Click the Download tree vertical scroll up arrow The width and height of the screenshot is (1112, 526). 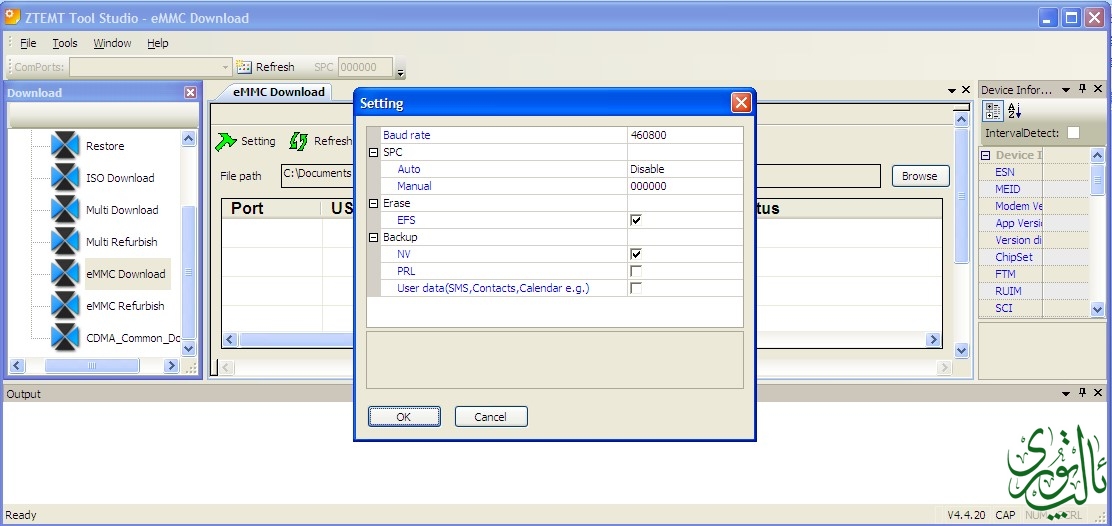[x=189, y=139]
